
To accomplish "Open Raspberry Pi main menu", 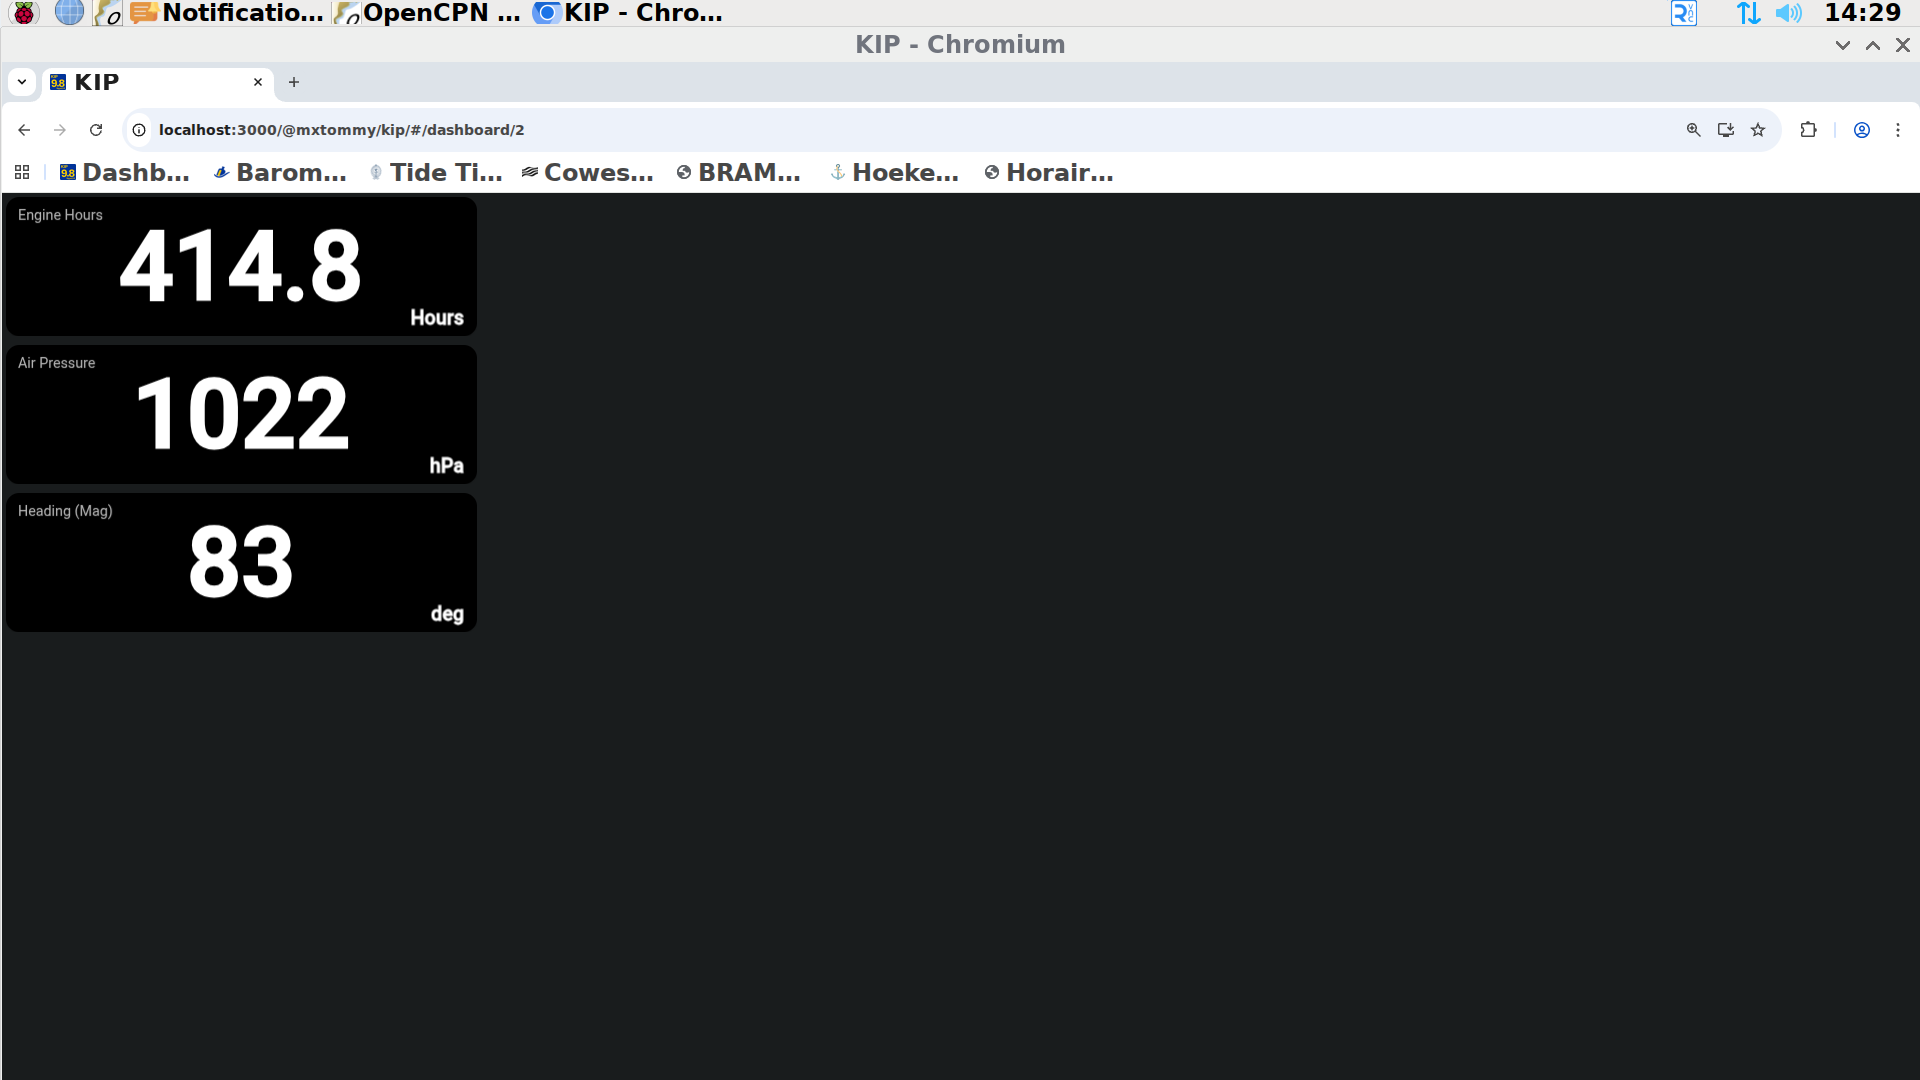I will coord(24,13).
